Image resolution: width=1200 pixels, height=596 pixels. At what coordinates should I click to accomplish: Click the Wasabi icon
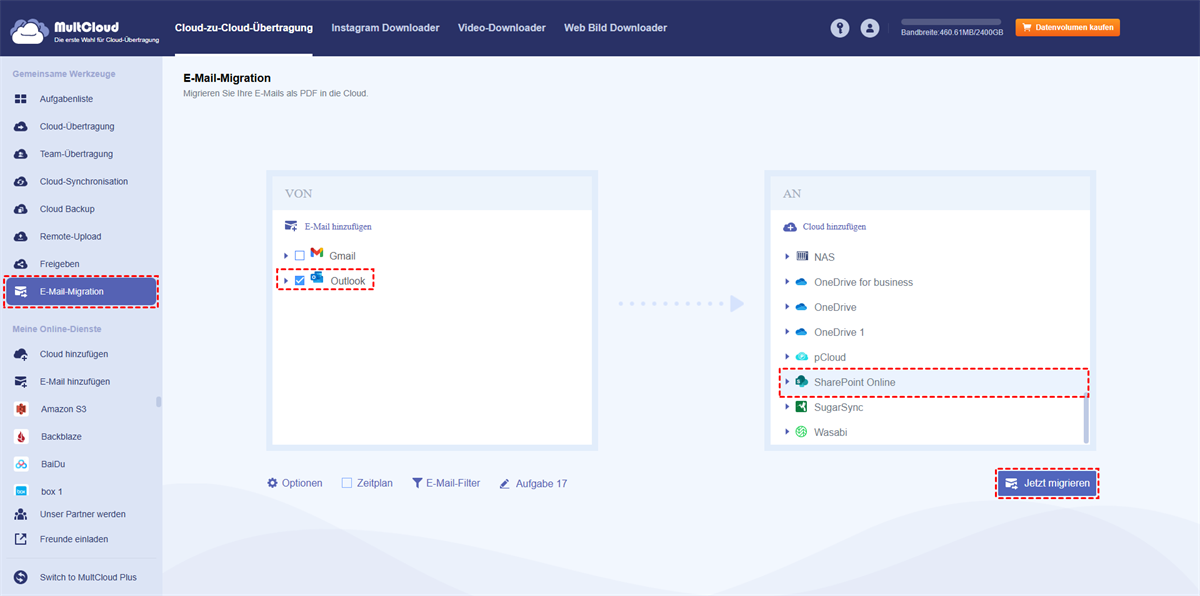coord(801,432)
